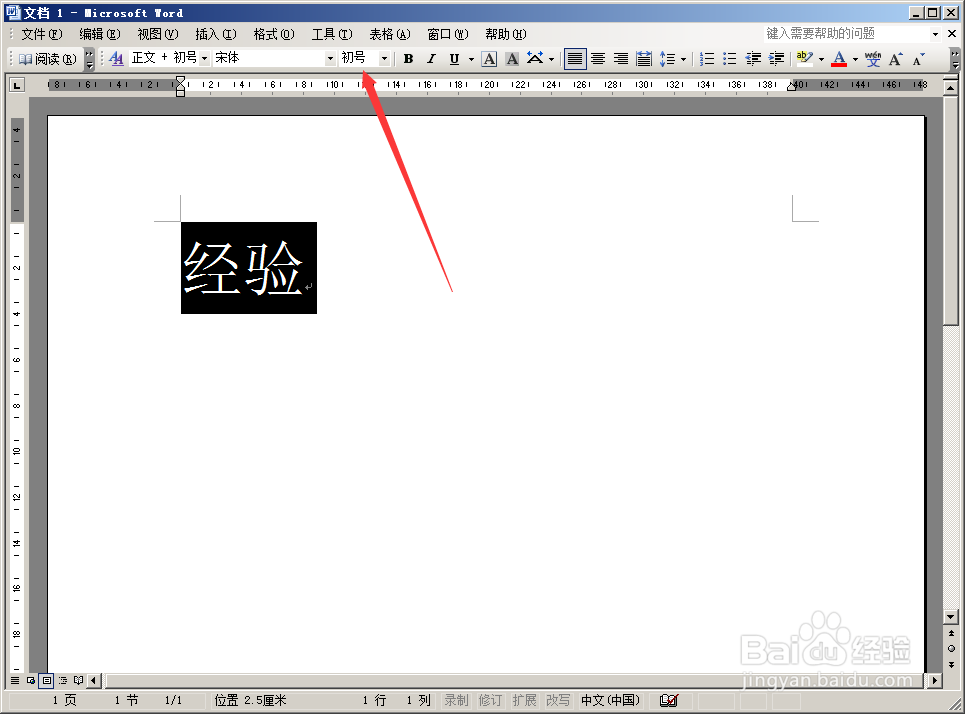965x714 pixels.
Task: Toggle numbered list
Action: [x=707, y=58]
